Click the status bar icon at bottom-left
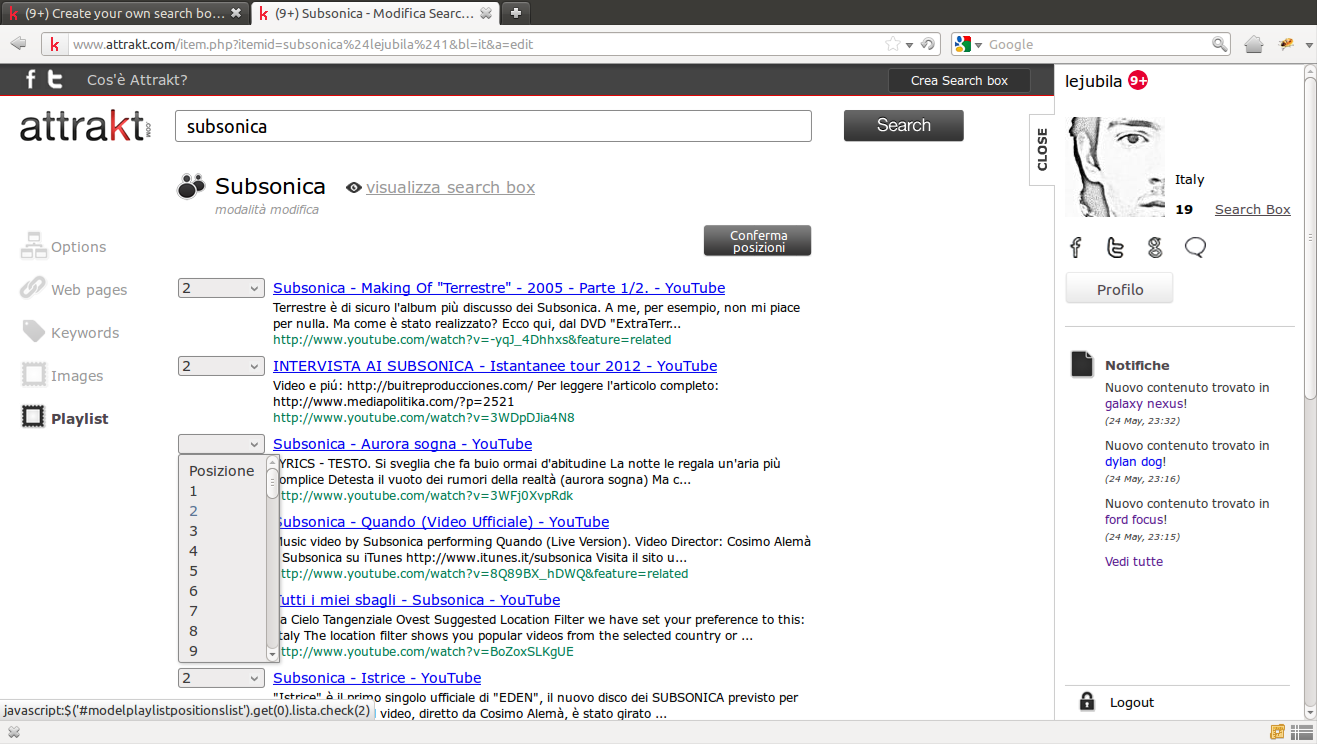 [14, 732]
